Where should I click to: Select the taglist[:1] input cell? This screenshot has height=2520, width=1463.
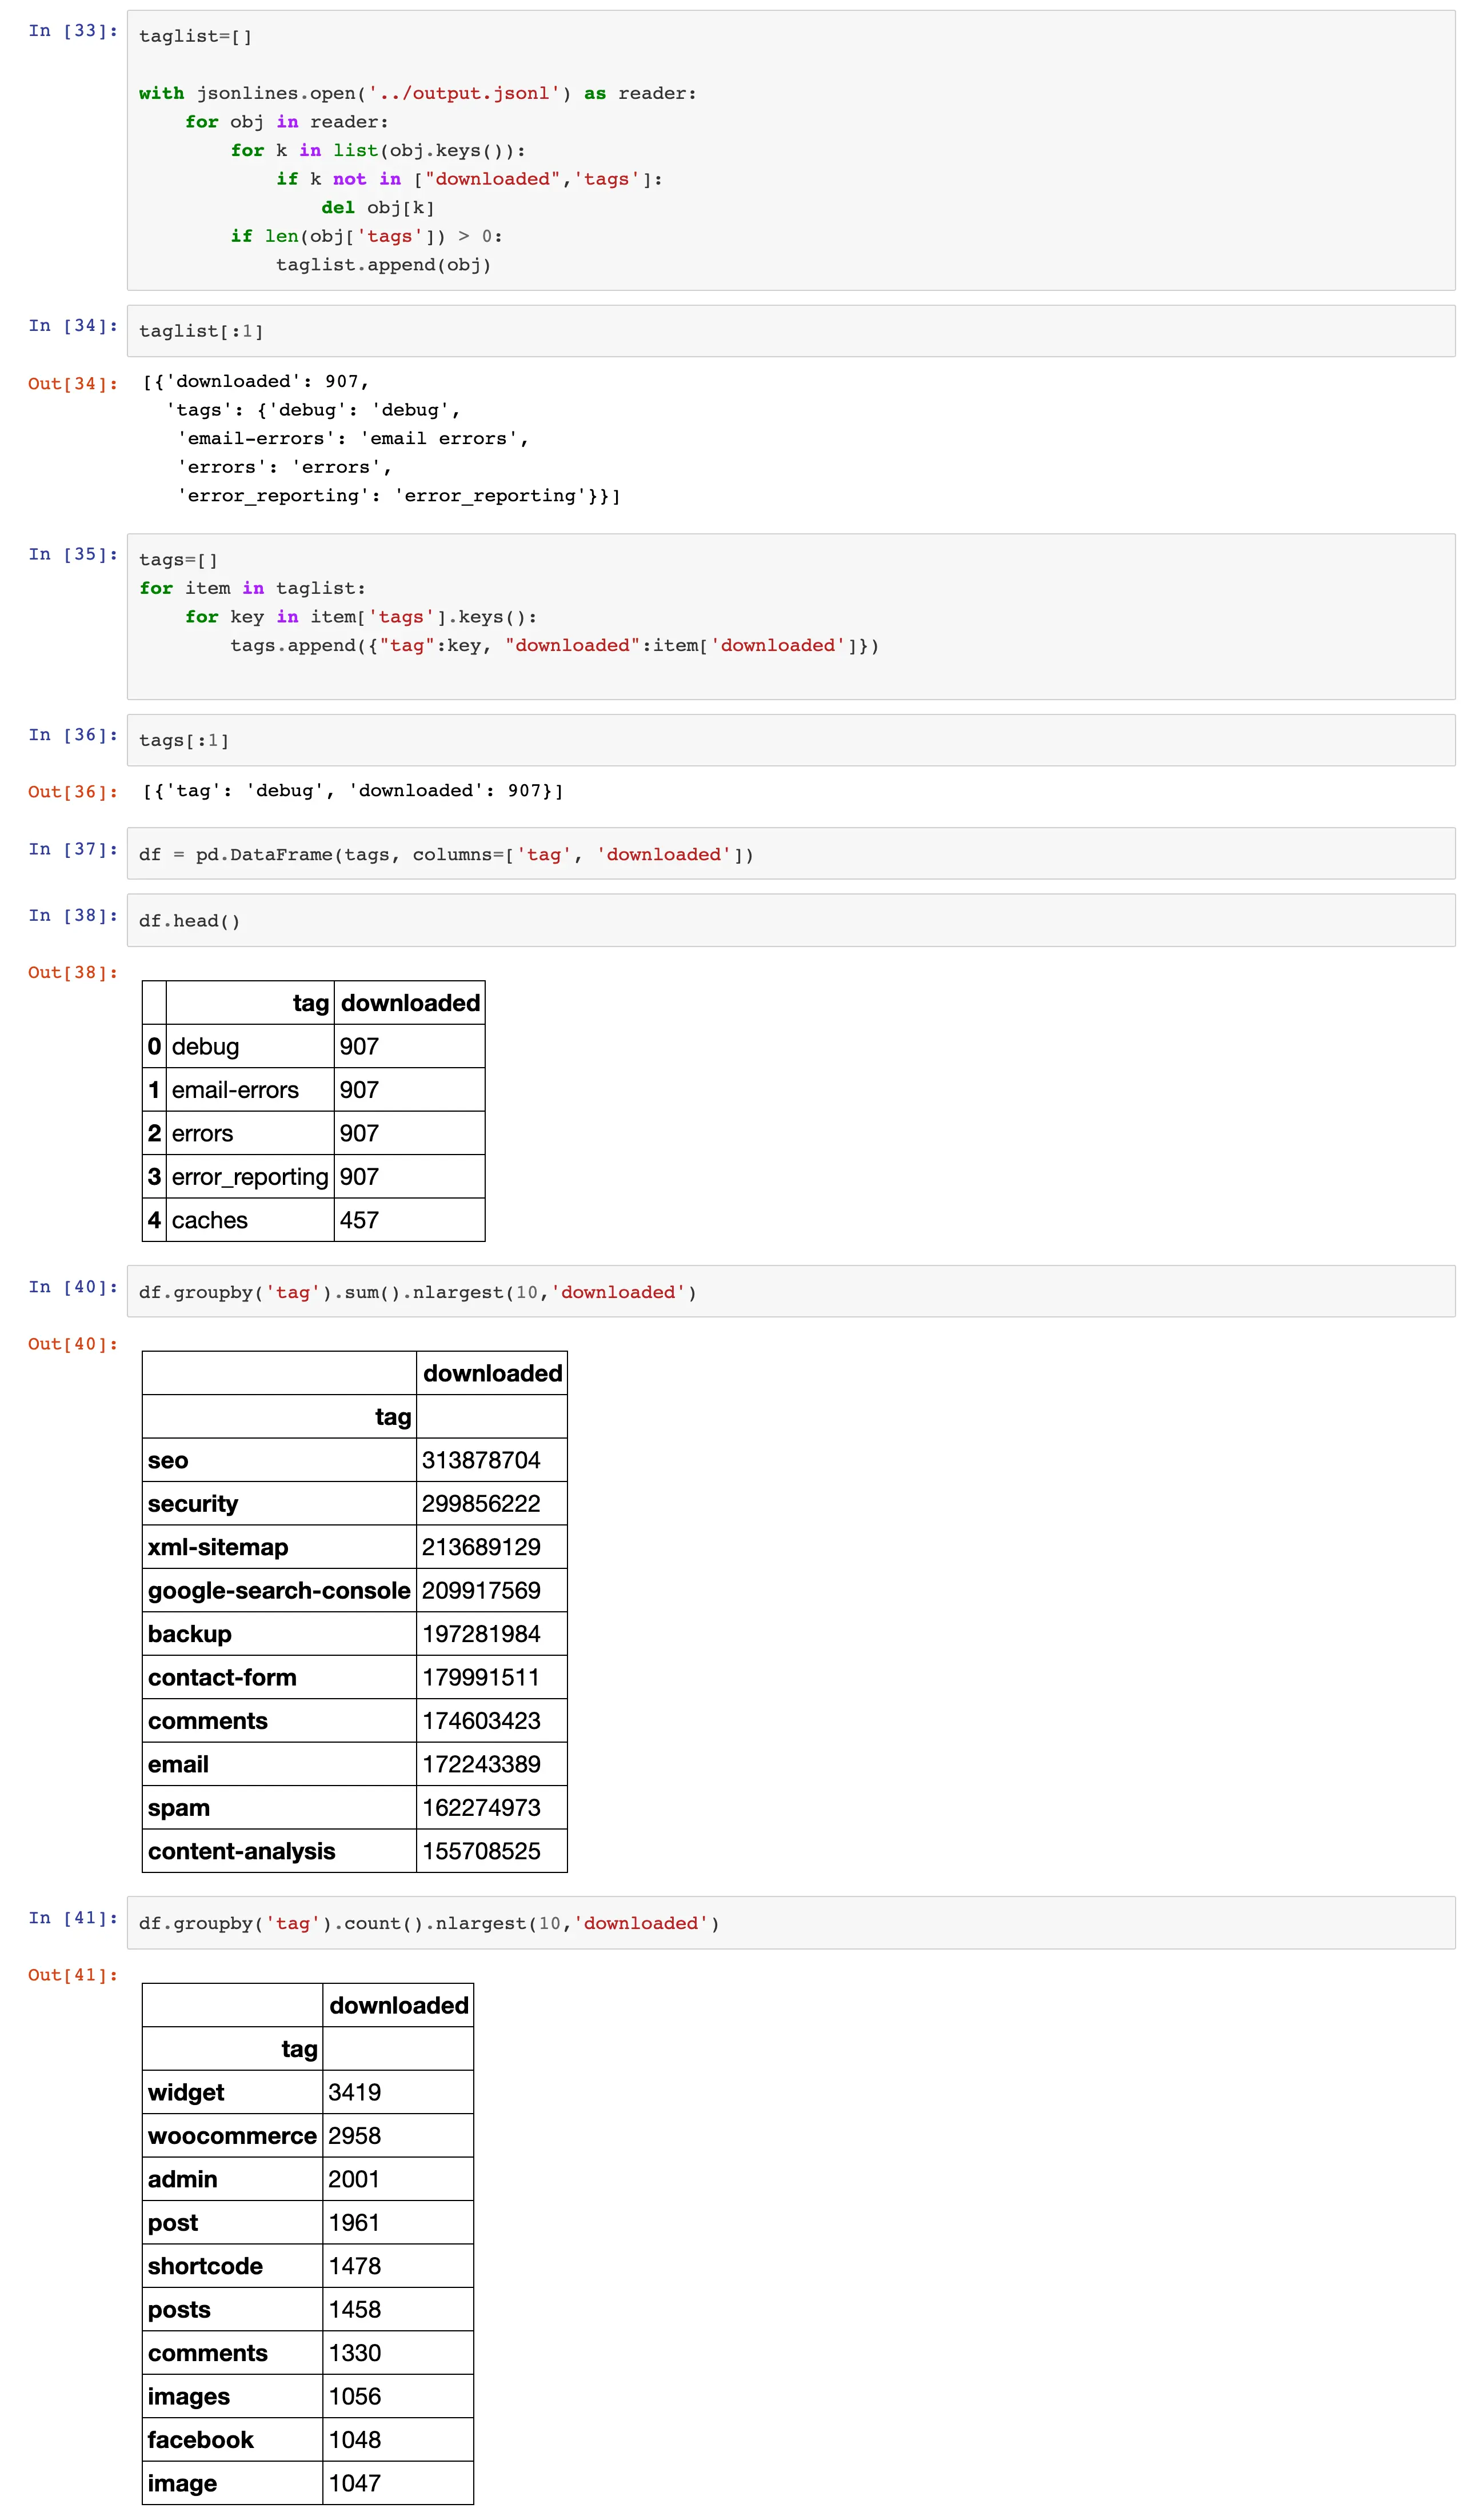[790, 331]
